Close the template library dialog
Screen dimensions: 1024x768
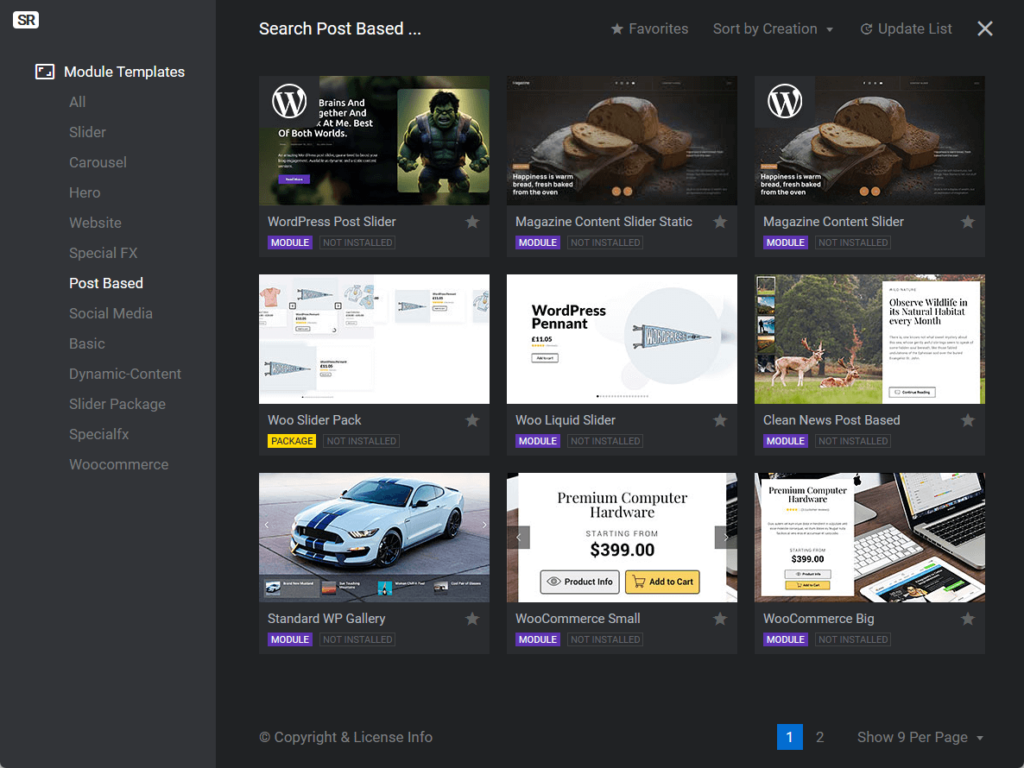tap(985, 29)
